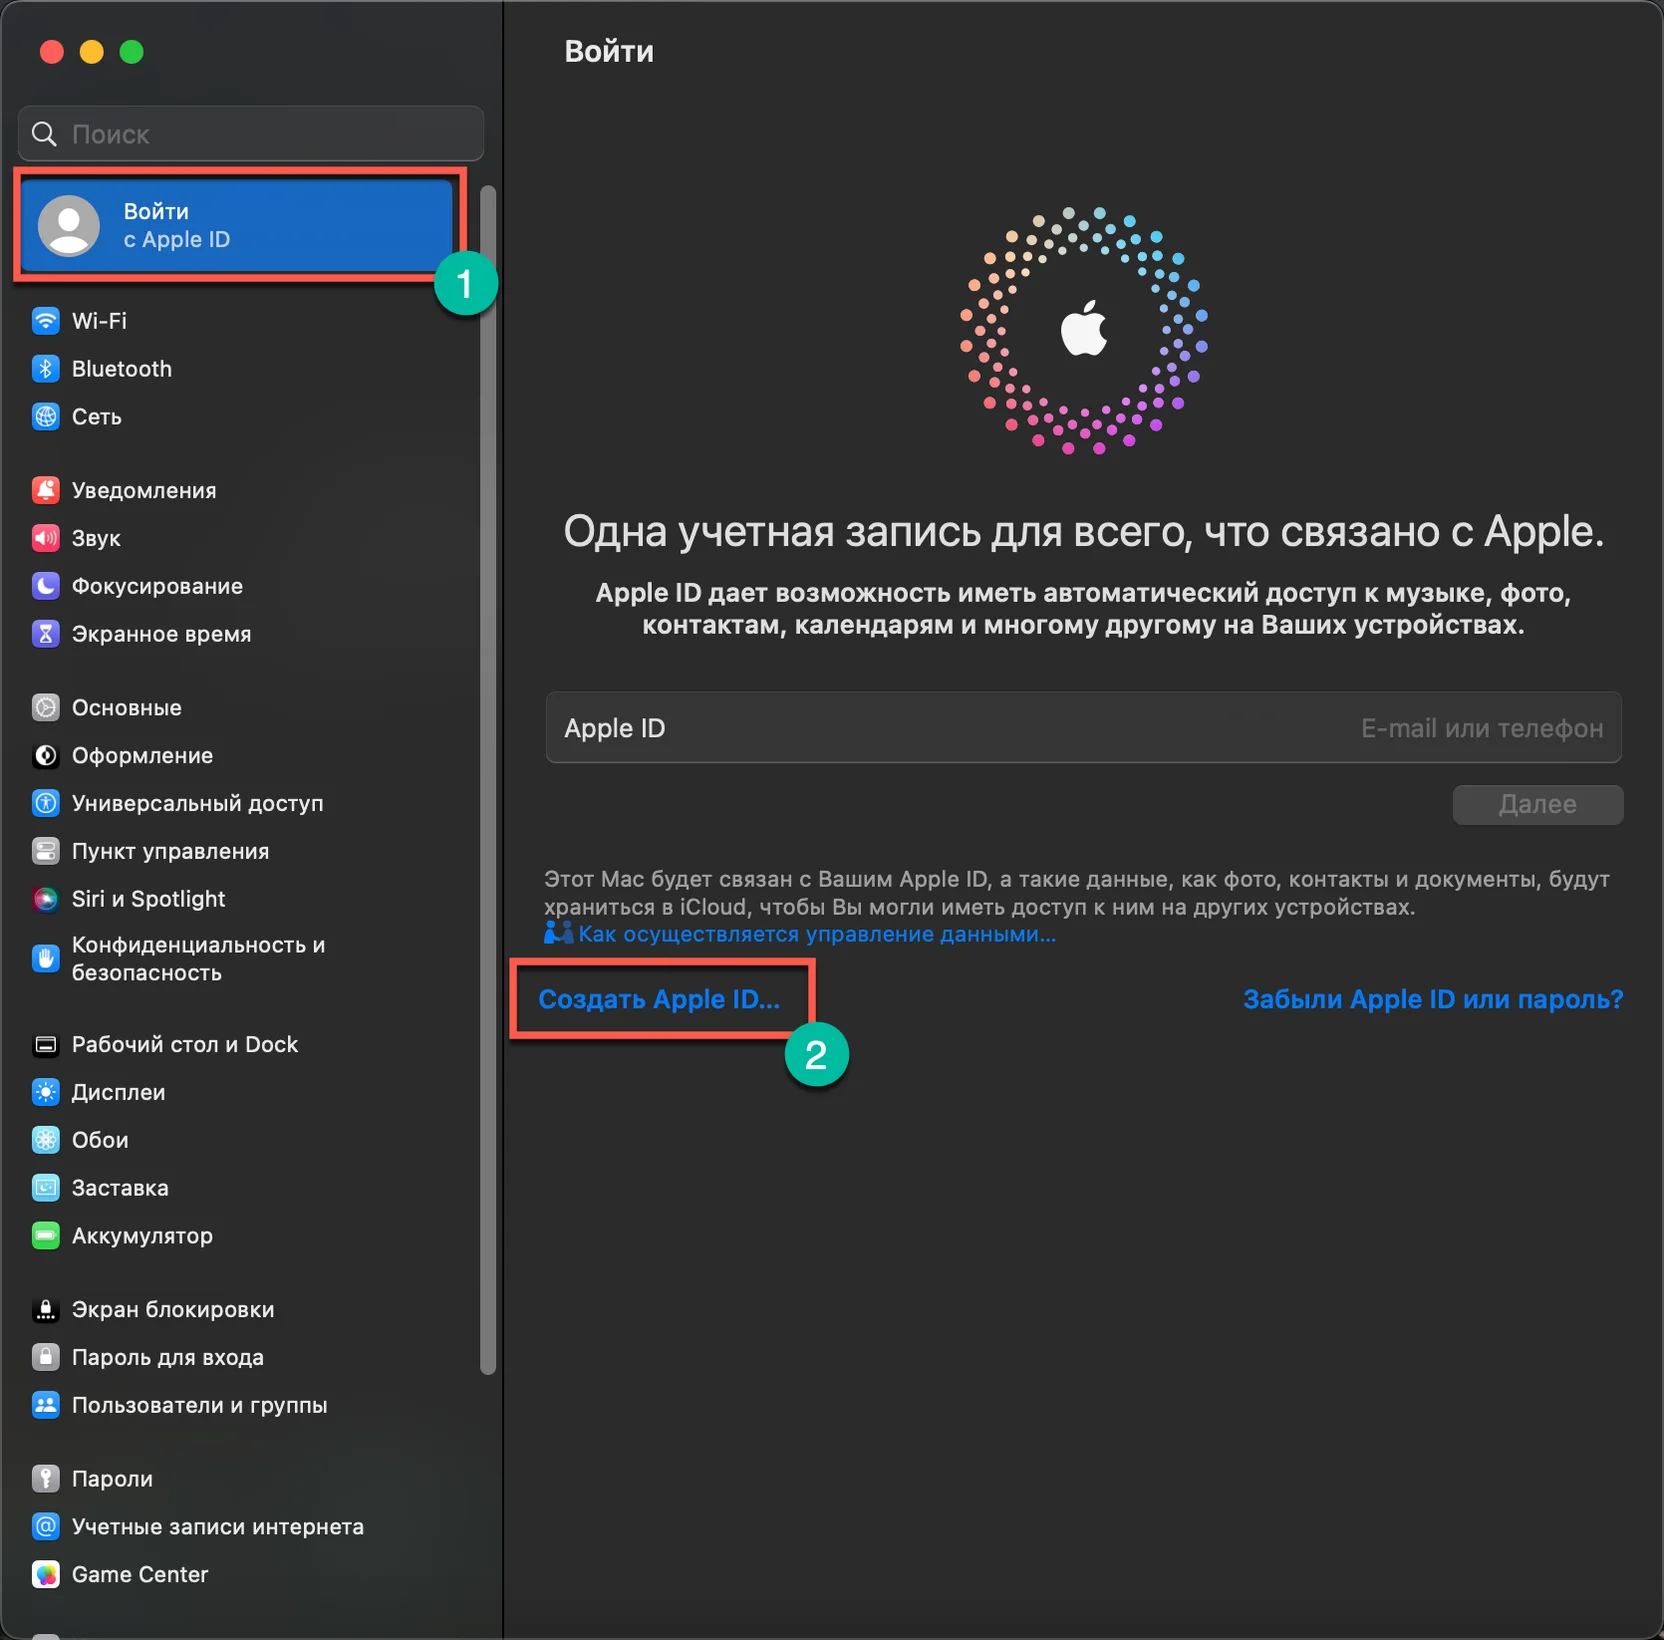Click the Game Center label text

(140, 1575)
